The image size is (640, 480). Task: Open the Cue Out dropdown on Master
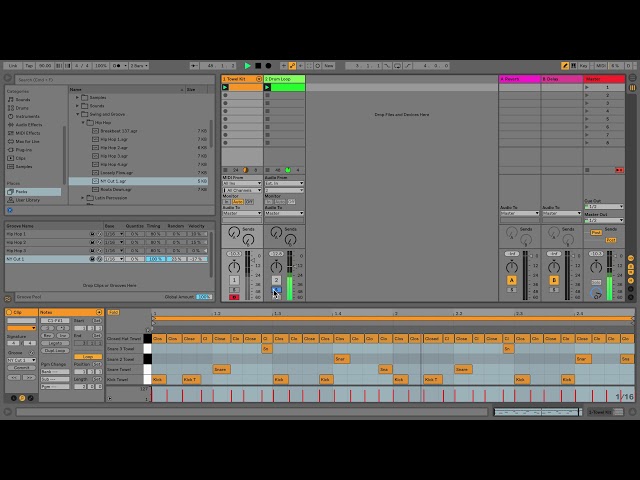pos(604,207)
